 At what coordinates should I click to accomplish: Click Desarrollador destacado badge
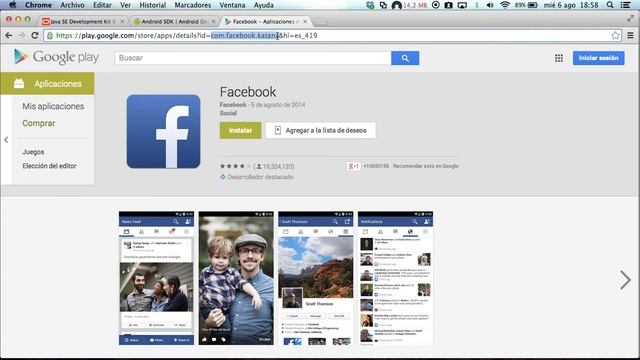pyautogui.click(x=257, y=177)
